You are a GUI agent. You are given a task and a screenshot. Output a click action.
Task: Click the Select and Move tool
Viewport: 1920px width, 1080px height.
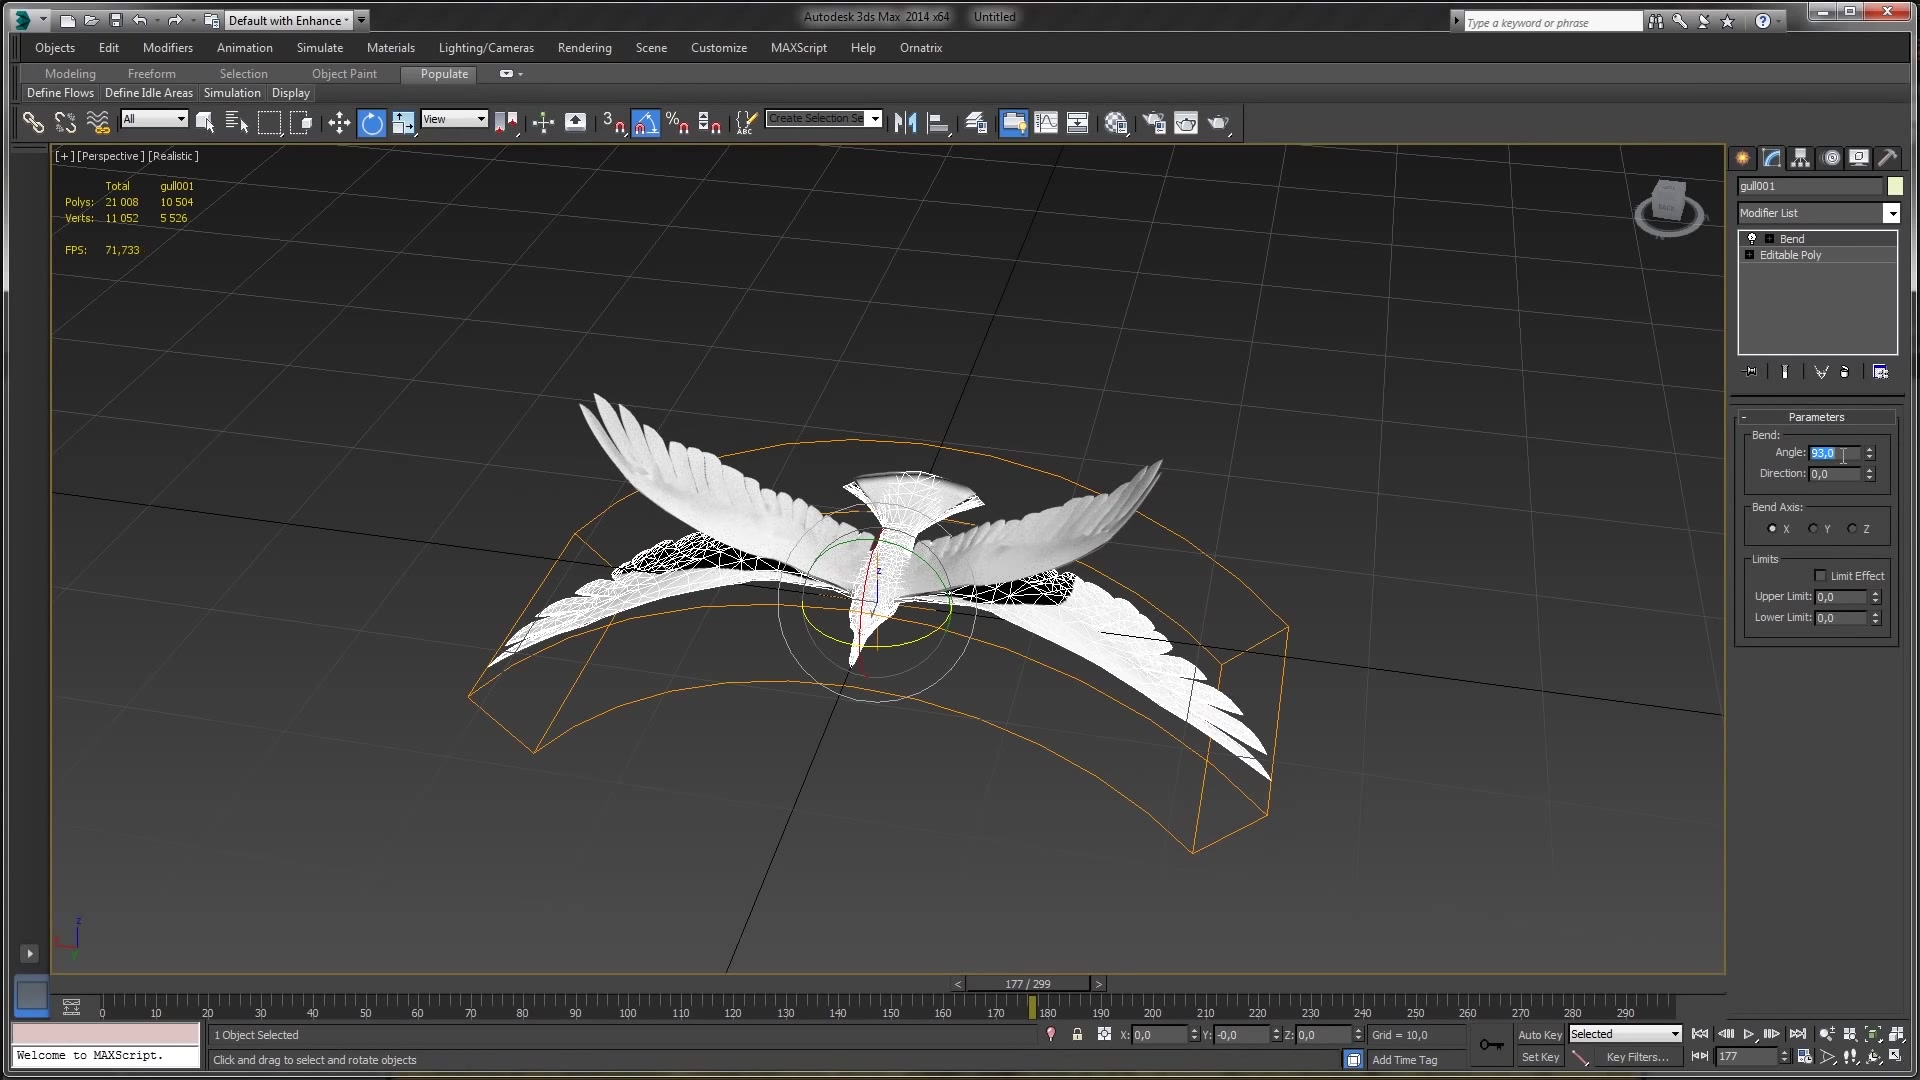click(339, 123)
